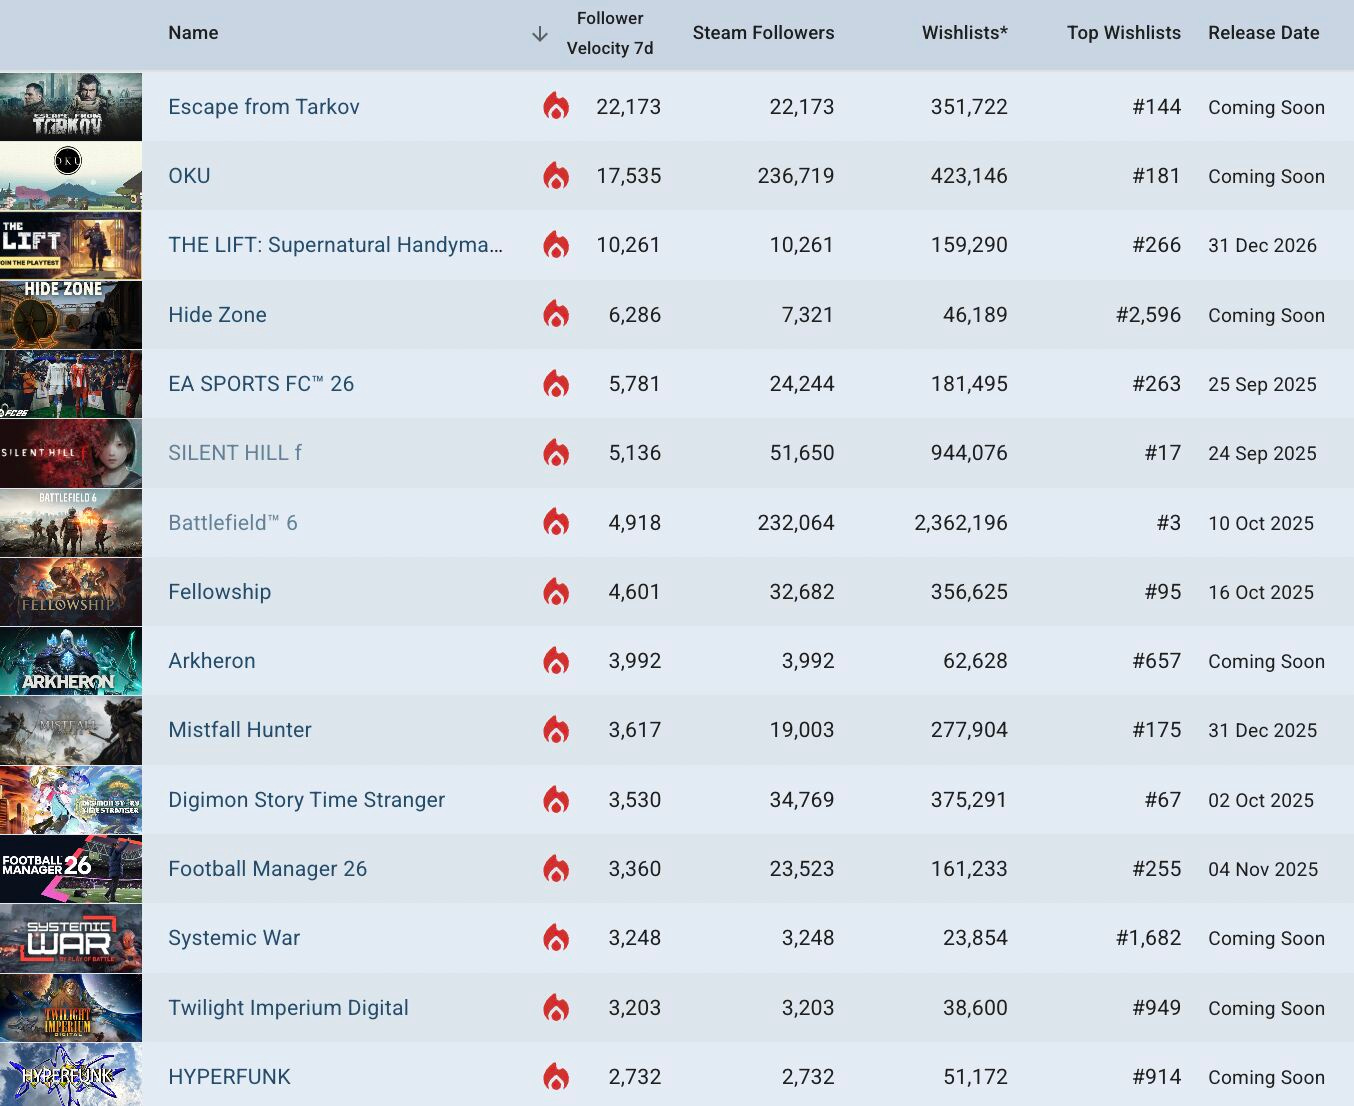Select Fellowship wishlists 356,625
Image resolution: width=1354 pixels, height=1106 pixels.
[969, 592]
